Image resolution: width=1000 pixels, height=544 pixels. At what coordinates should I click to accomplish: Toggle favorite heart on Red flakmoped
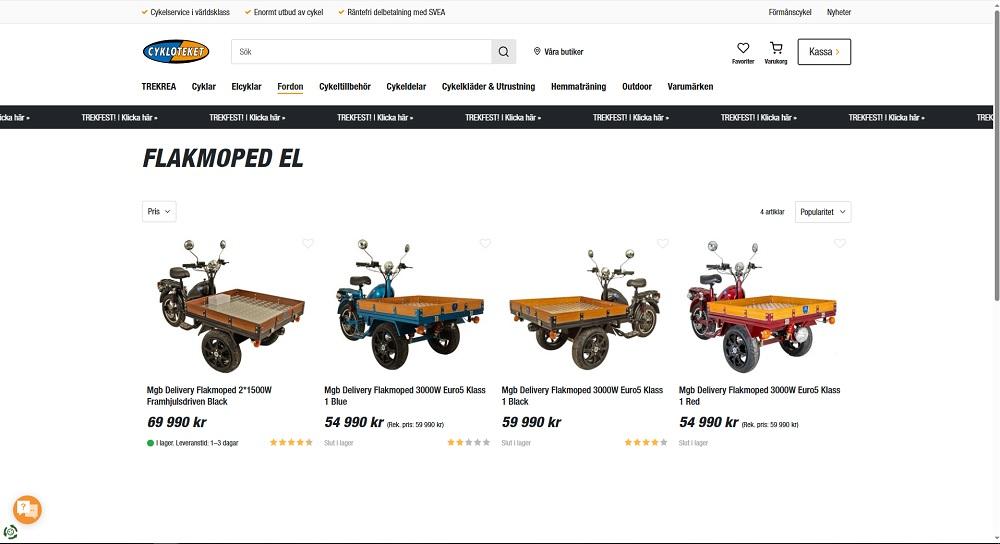pyautogui.click(x=840, y=243)
